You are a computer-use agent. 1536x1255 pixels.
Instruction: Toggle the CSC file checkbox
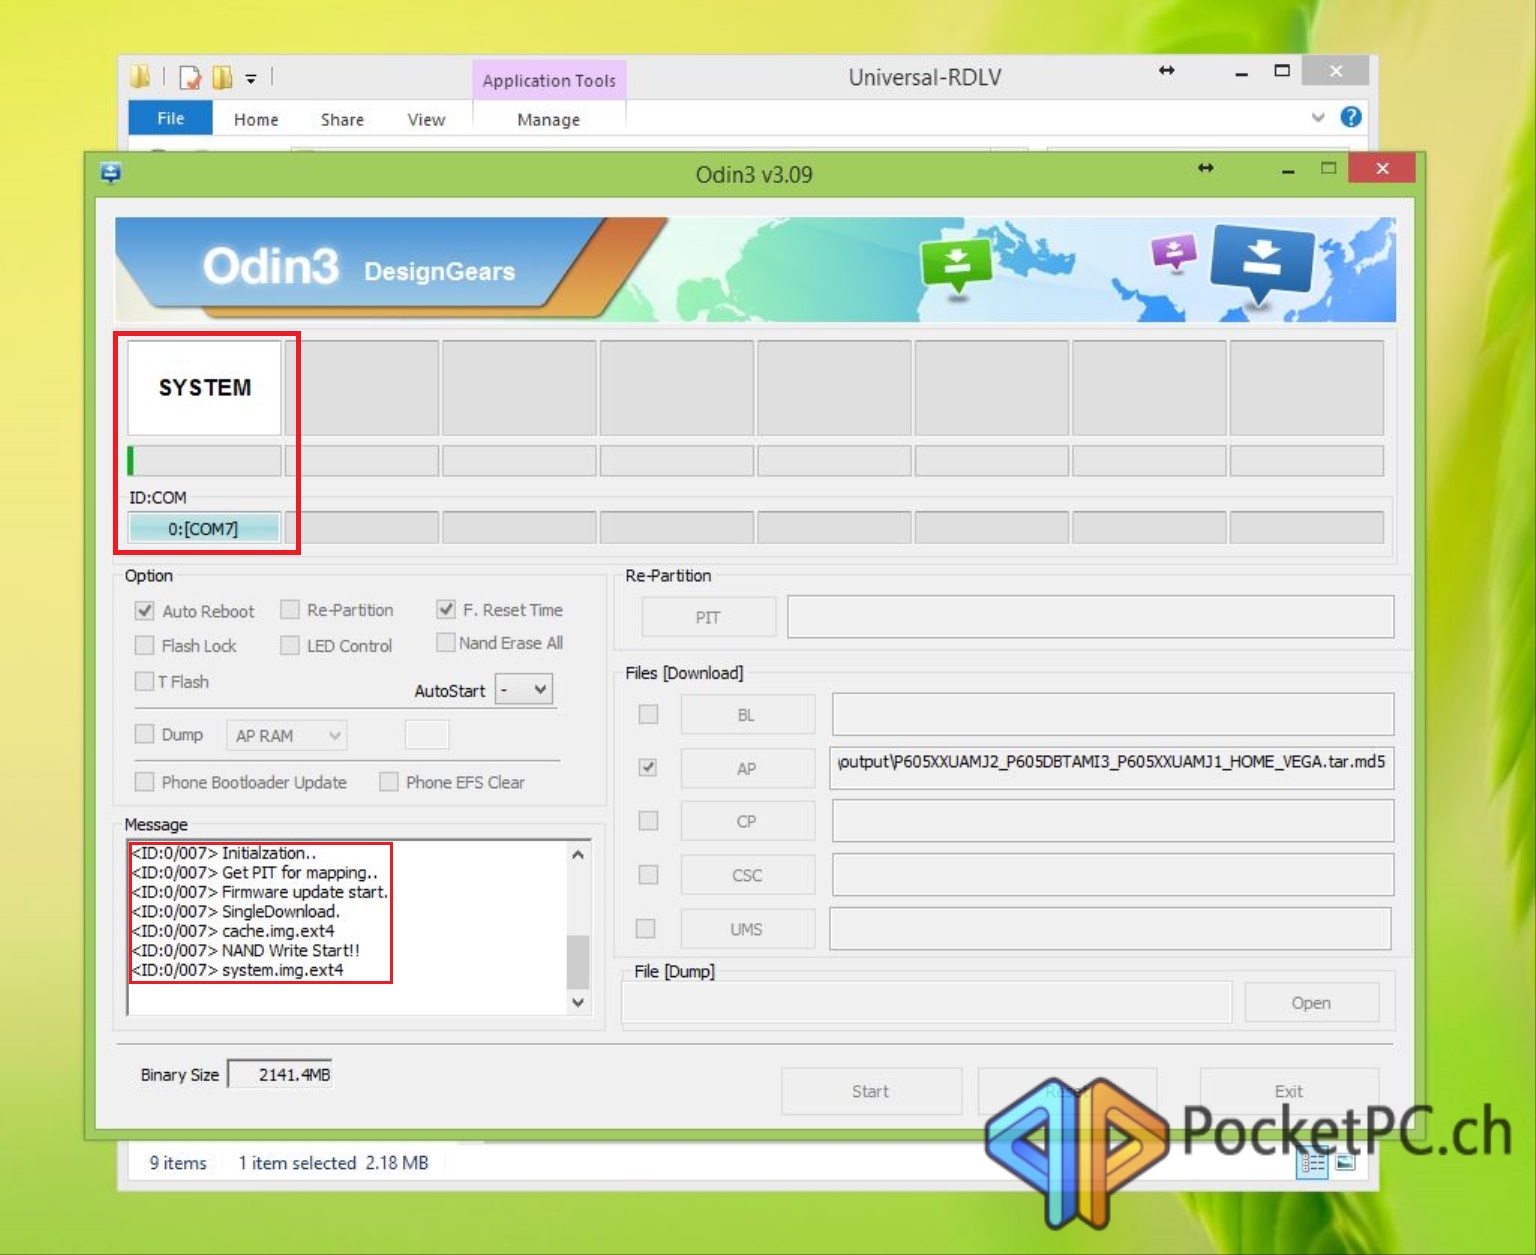649,874
